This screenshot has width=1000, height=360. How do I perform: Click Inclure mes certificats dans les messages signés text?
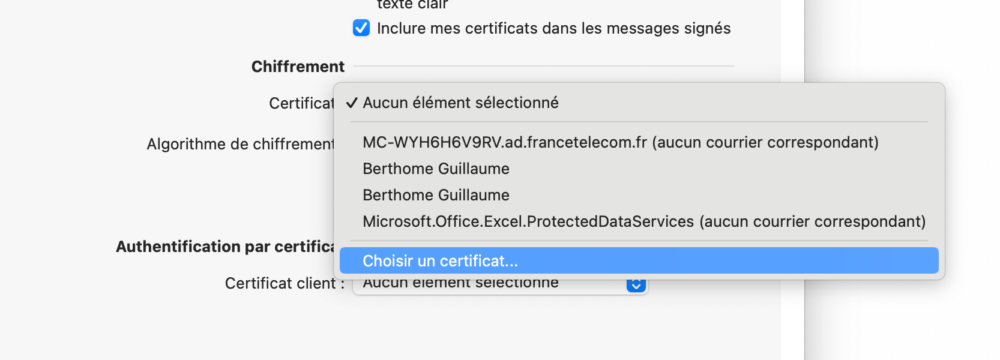coord(554,29)
